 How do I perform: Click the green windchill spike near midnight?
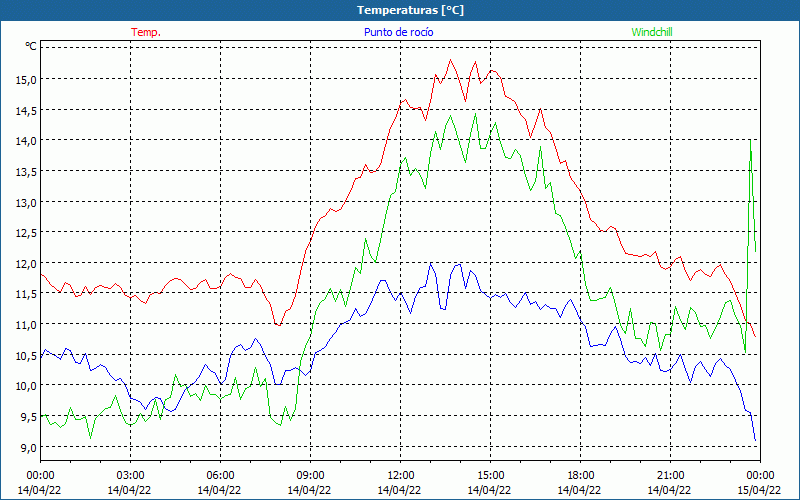(x=750, y=141)
